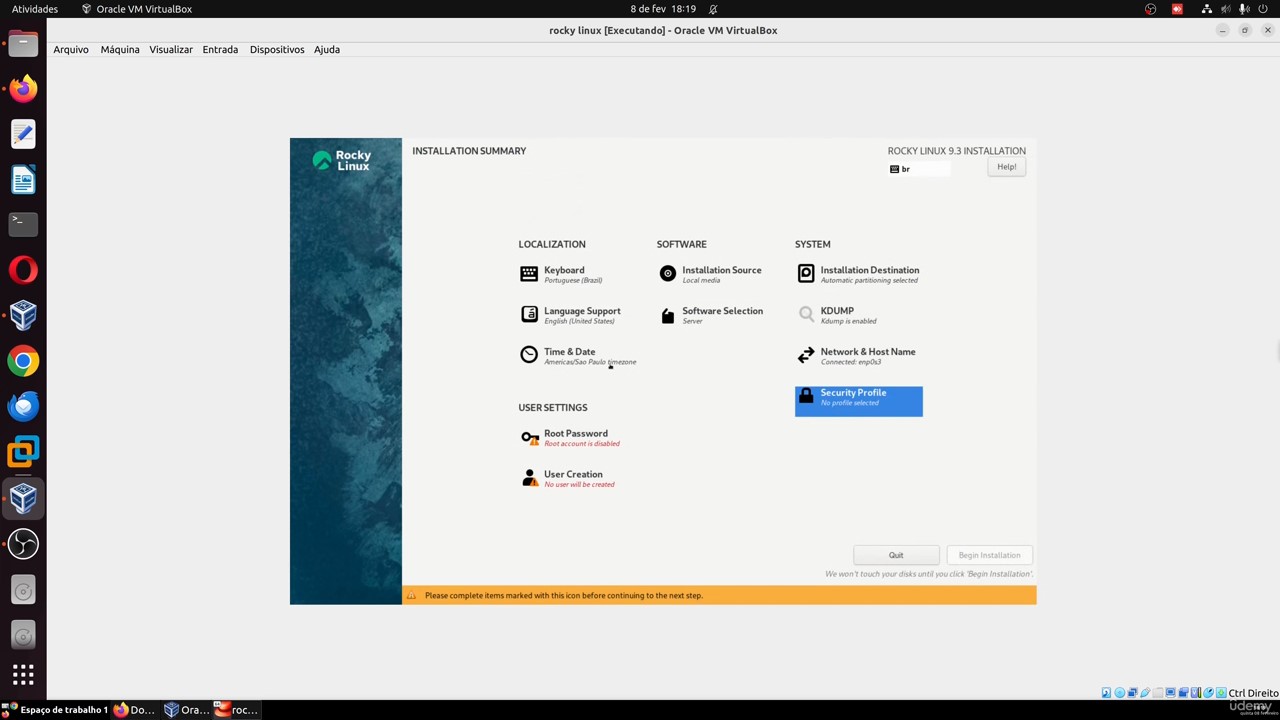Open the text editor dock icon
The height and width of the screenshot is (720, 1280).
coord(23,133)
